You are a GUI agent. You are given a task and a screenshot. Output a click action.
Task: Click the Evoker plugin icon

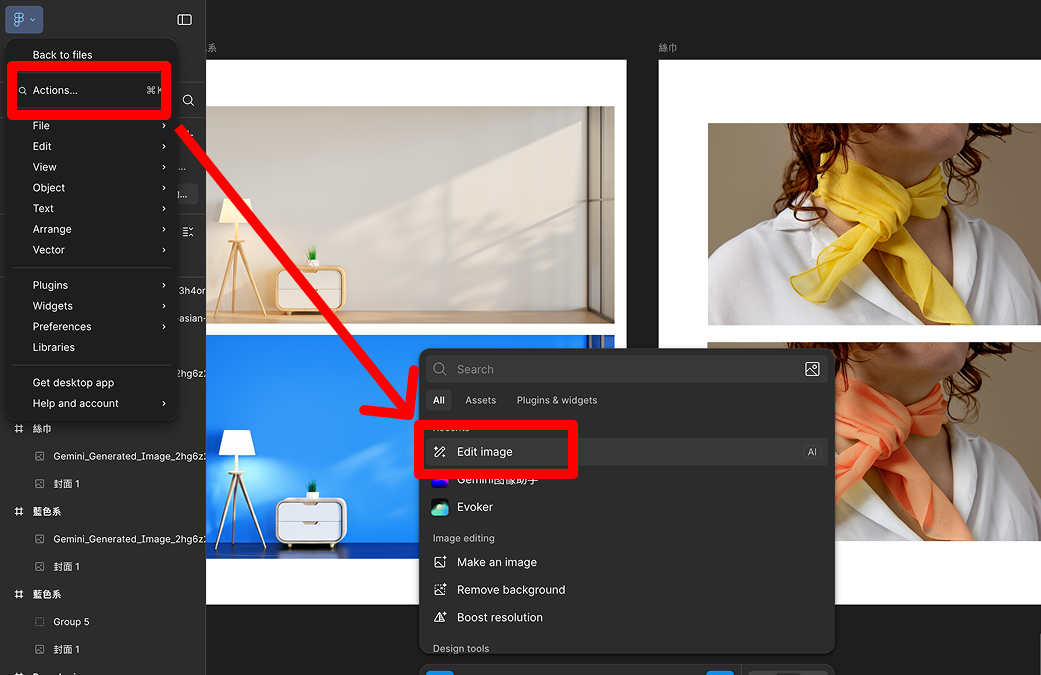440,507
